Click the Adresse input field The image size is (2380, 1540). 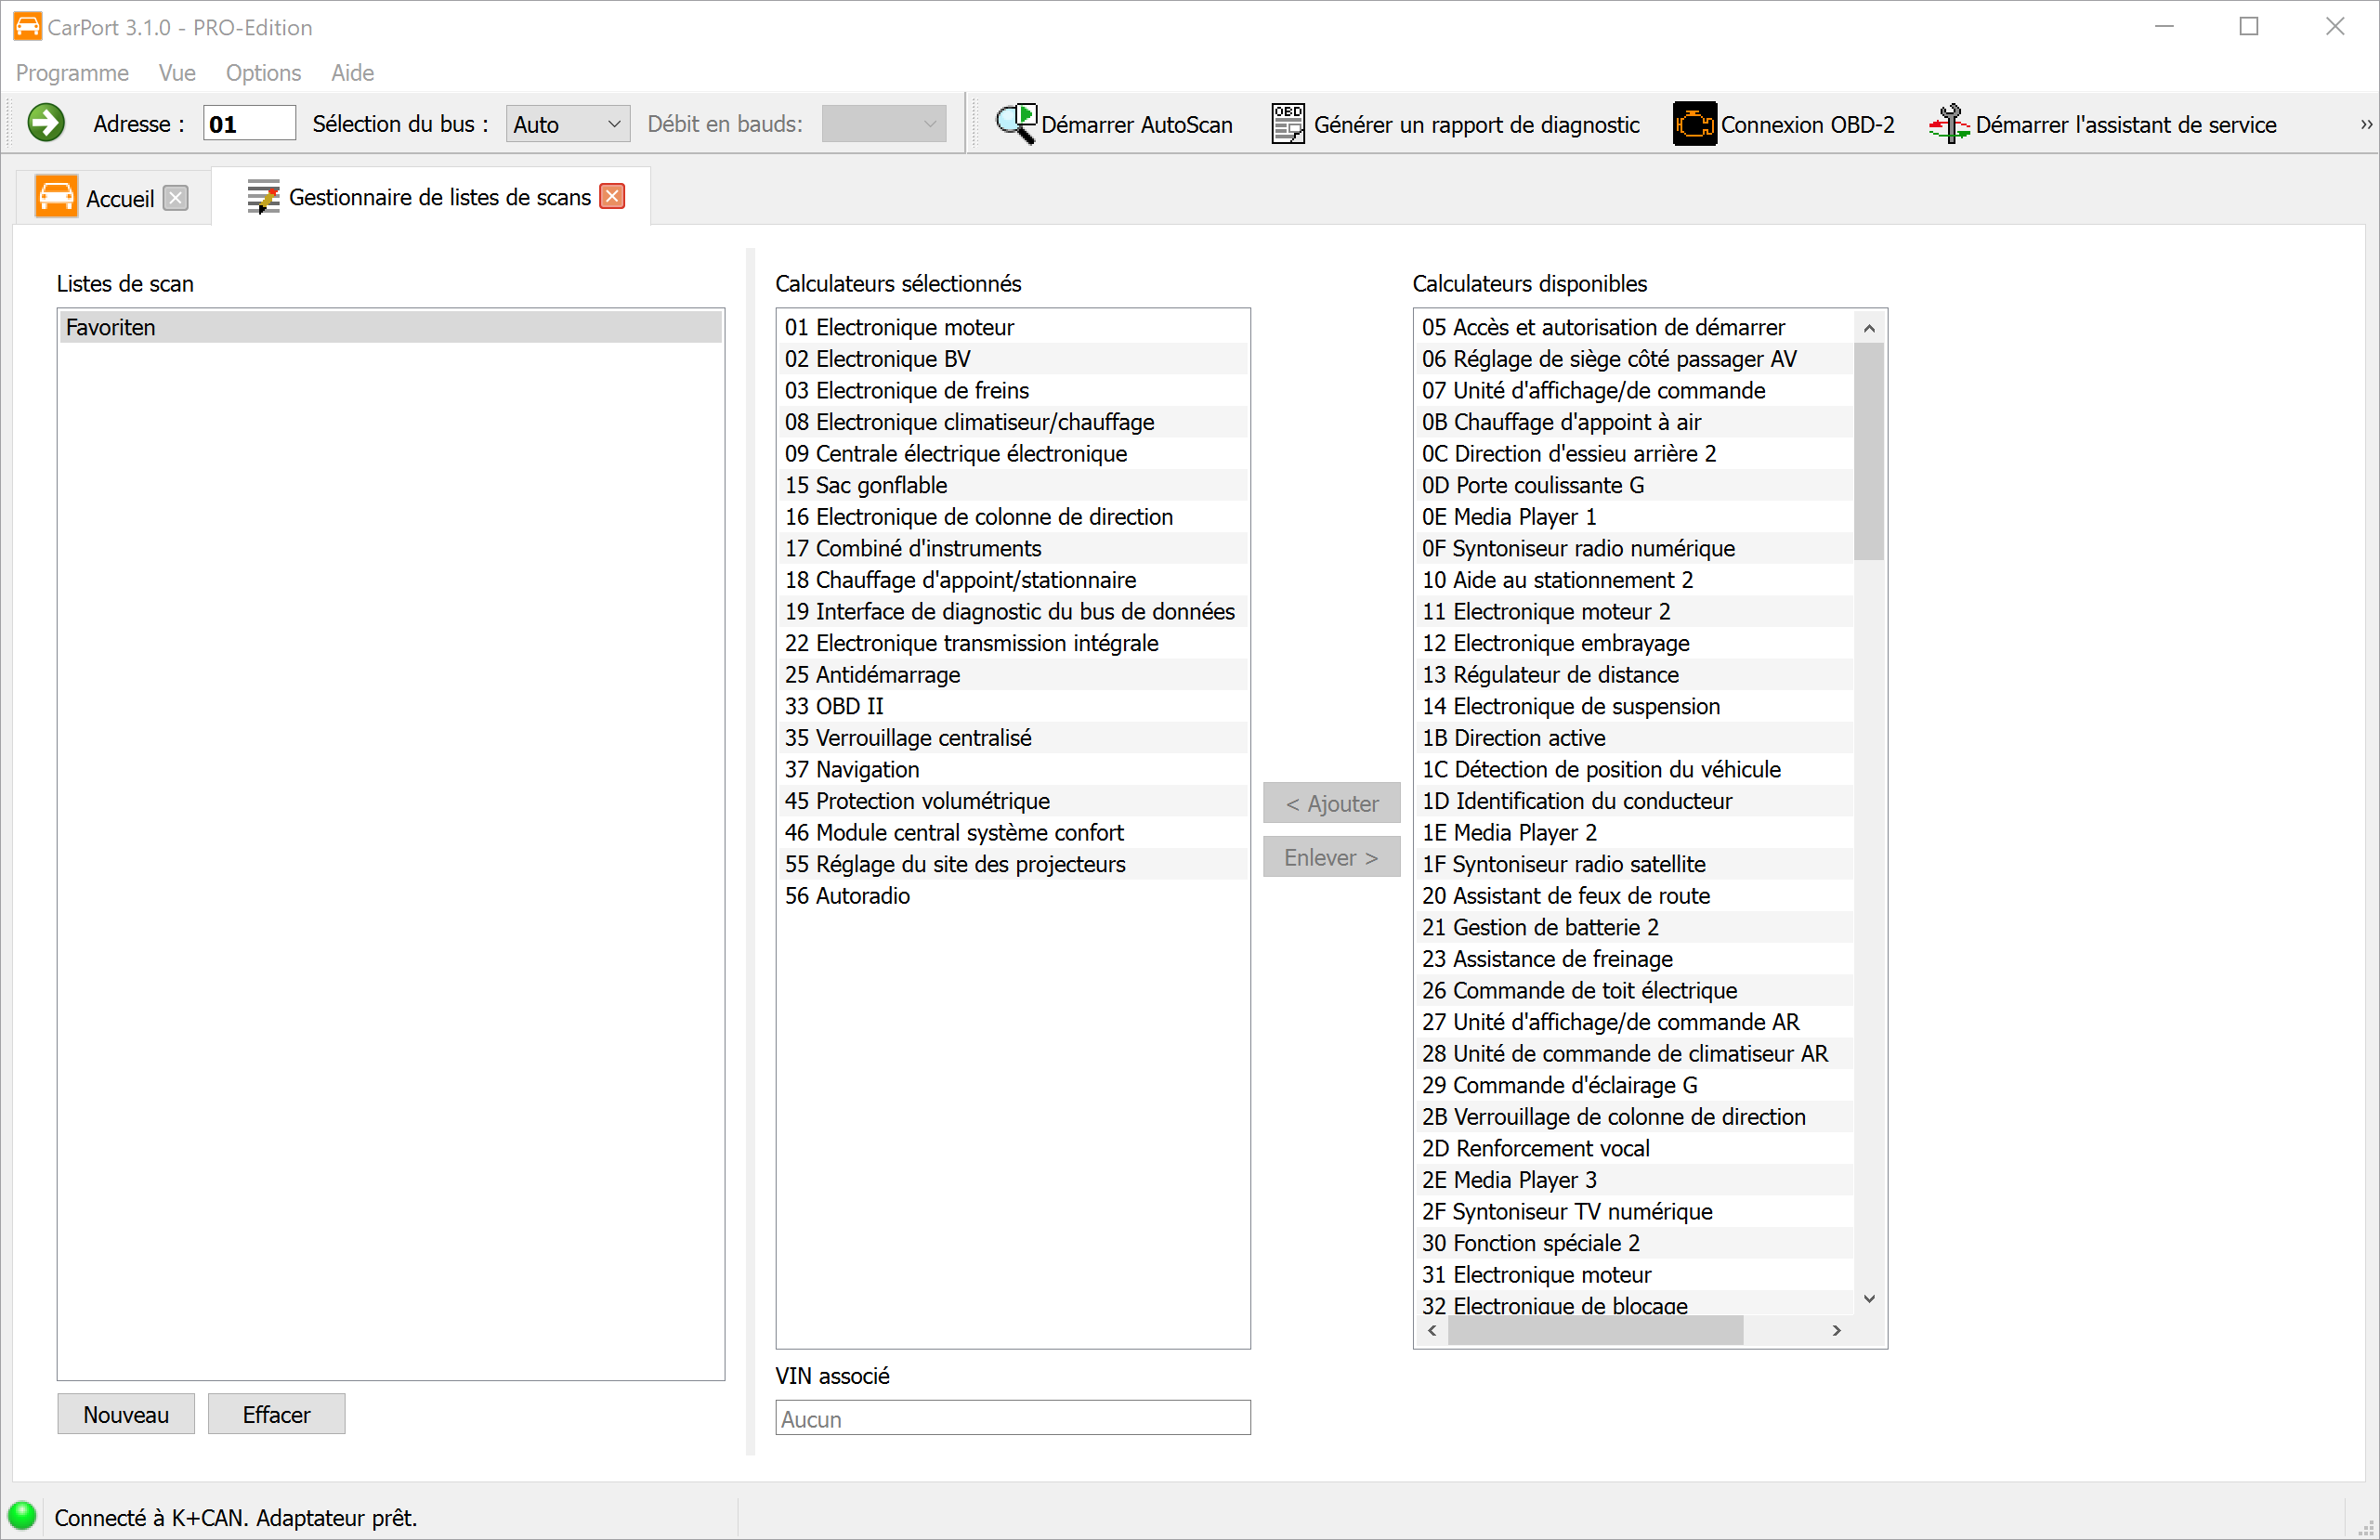pyautogui.click(x=248, y=122)
